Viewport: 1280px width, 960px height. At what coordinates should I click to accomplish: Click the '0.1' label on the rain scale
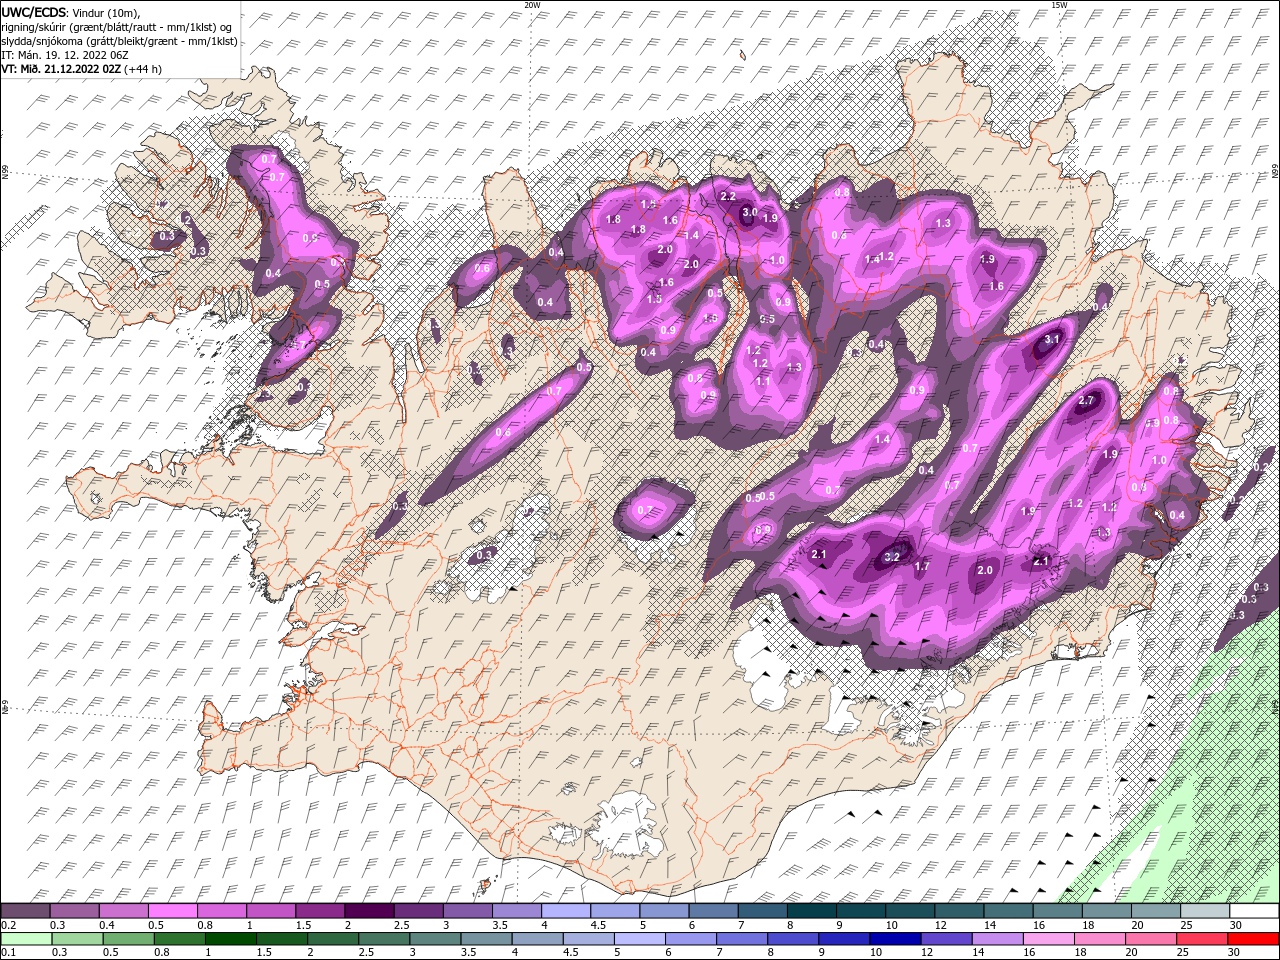(6, 952)
